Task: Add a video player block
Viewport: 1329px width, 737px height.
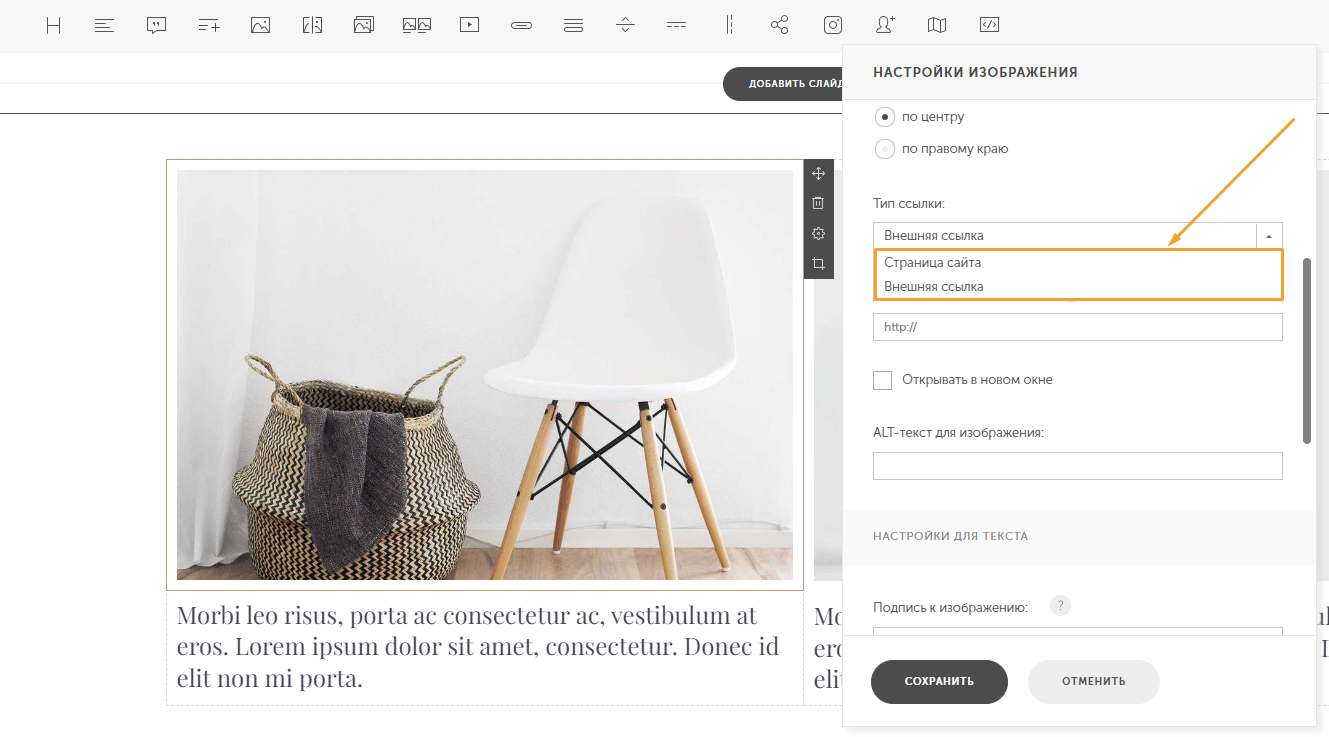Action: 469,26
